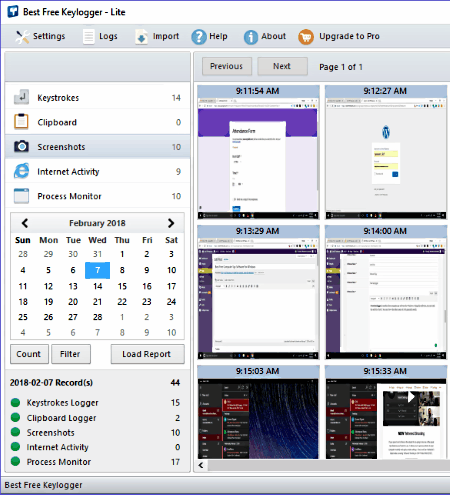Go to previous month in calendar
Image resolution: width=450 pixels, height=495 pixels.
click(x=25, y=223)
